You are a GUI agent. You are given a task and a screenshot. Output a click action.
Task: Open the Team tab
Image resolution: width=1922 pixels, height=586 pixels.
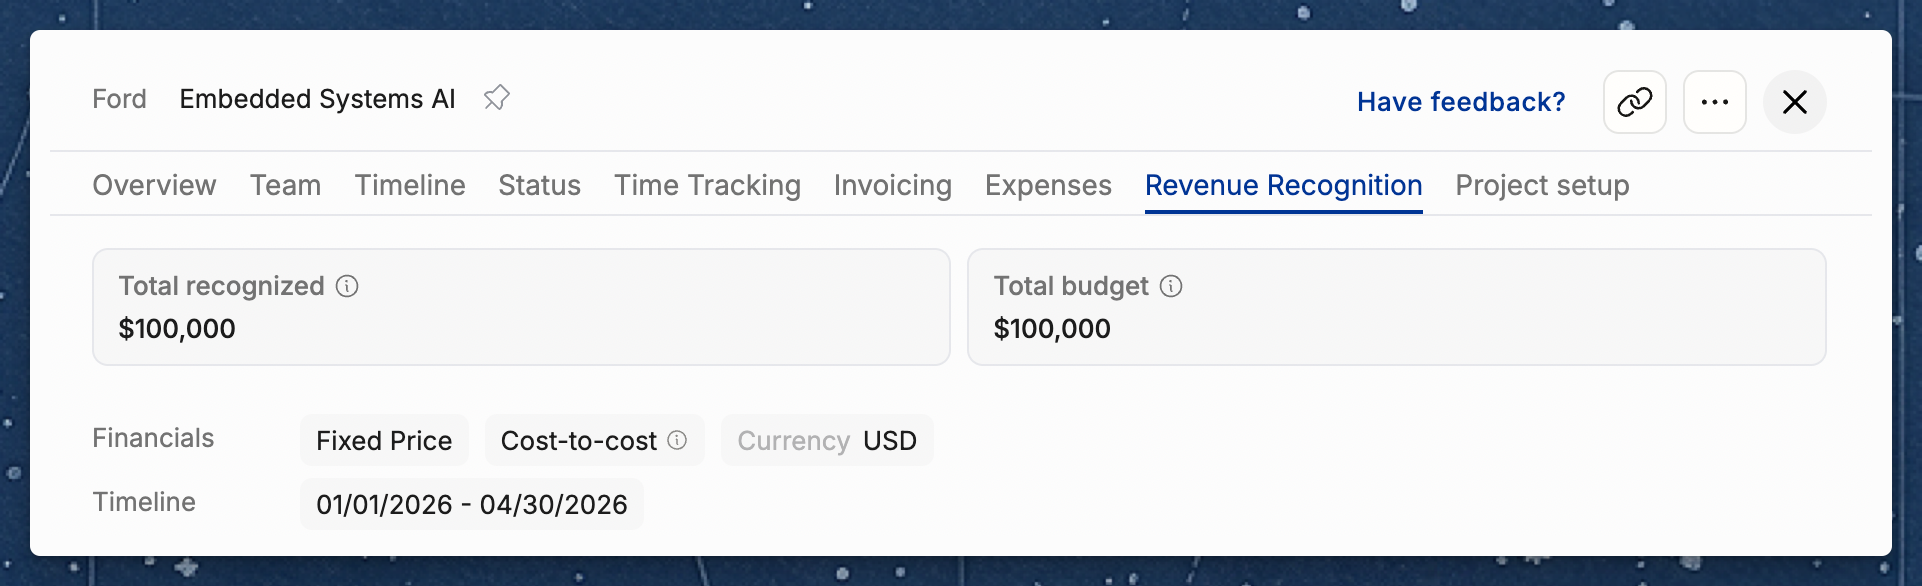285,185
